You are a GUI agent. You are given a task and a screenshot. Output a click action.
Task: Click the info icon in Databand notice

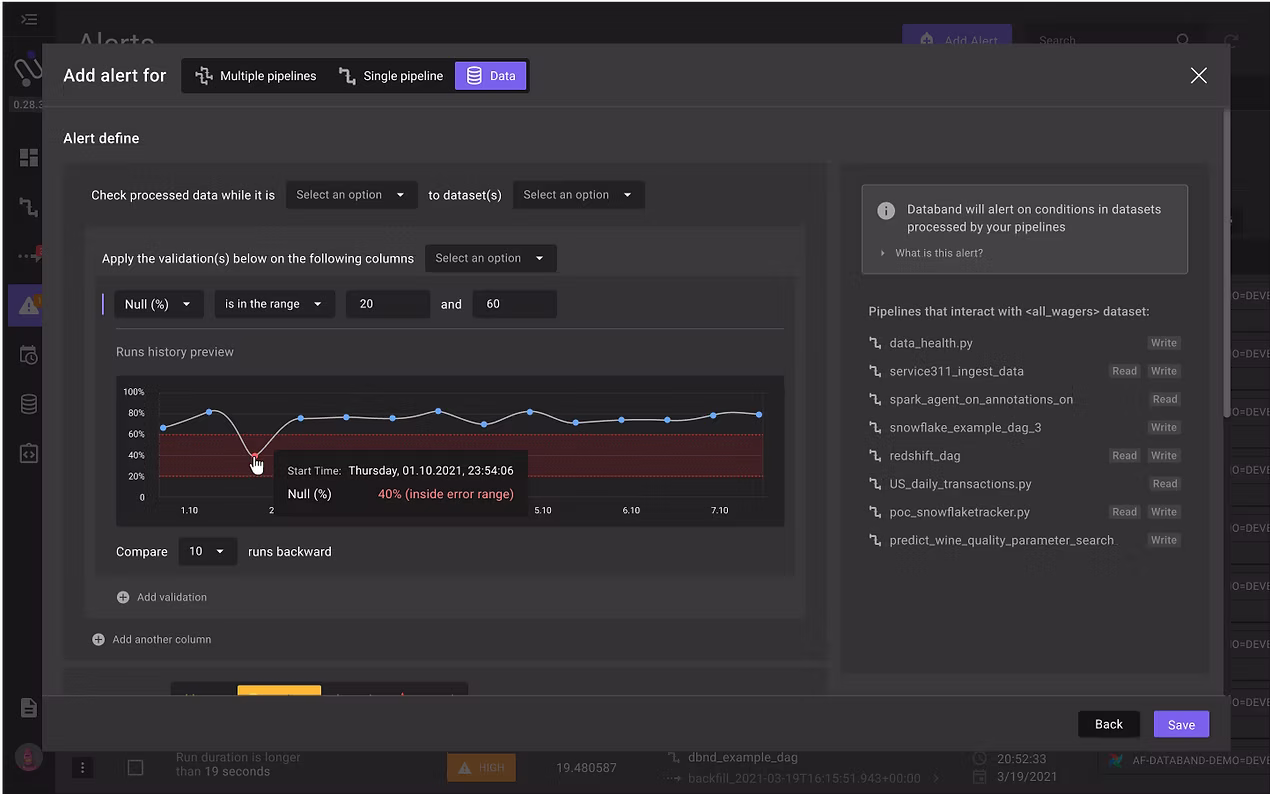pyautogui.click(x=885, y=210)
